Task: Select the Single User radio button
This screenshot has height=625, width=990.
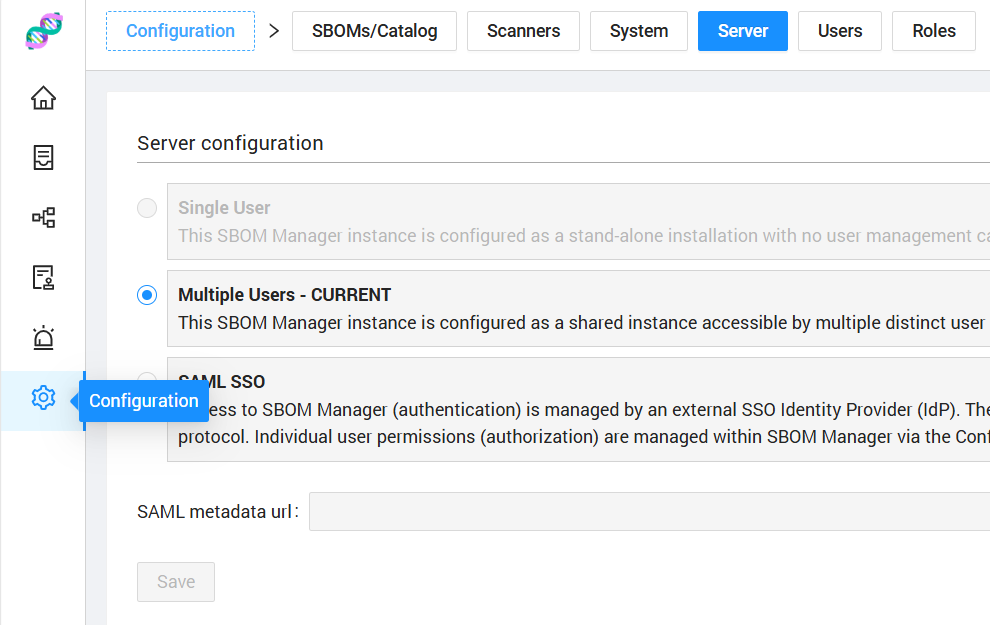Action: [x=147, y=208]
